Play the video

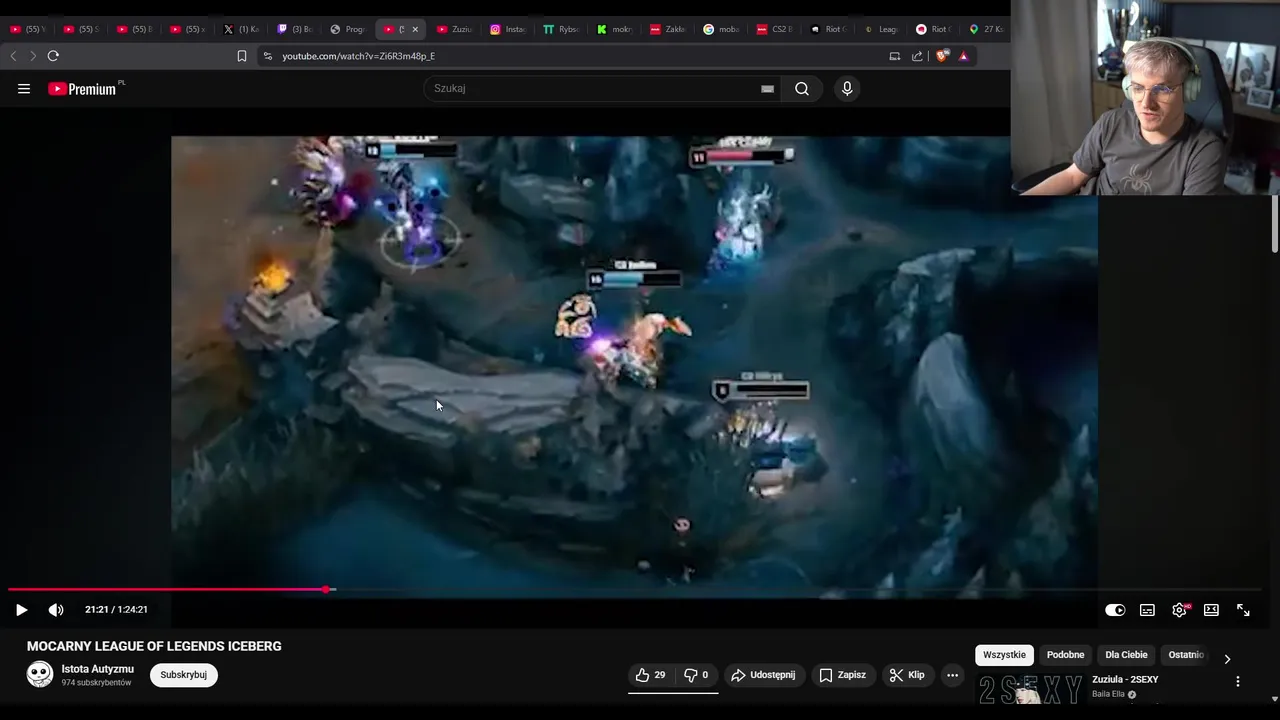pyautogui.click(x=21, y=610)
